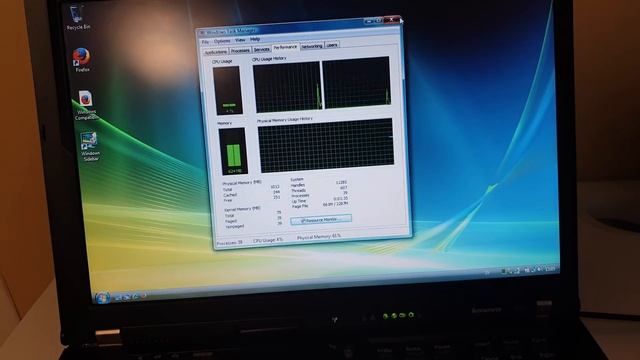Image resolution: width=640 pixels, height=360 pixels.
Task: Click the CPU Usage status bar entry
Action: tap(268, 240)
